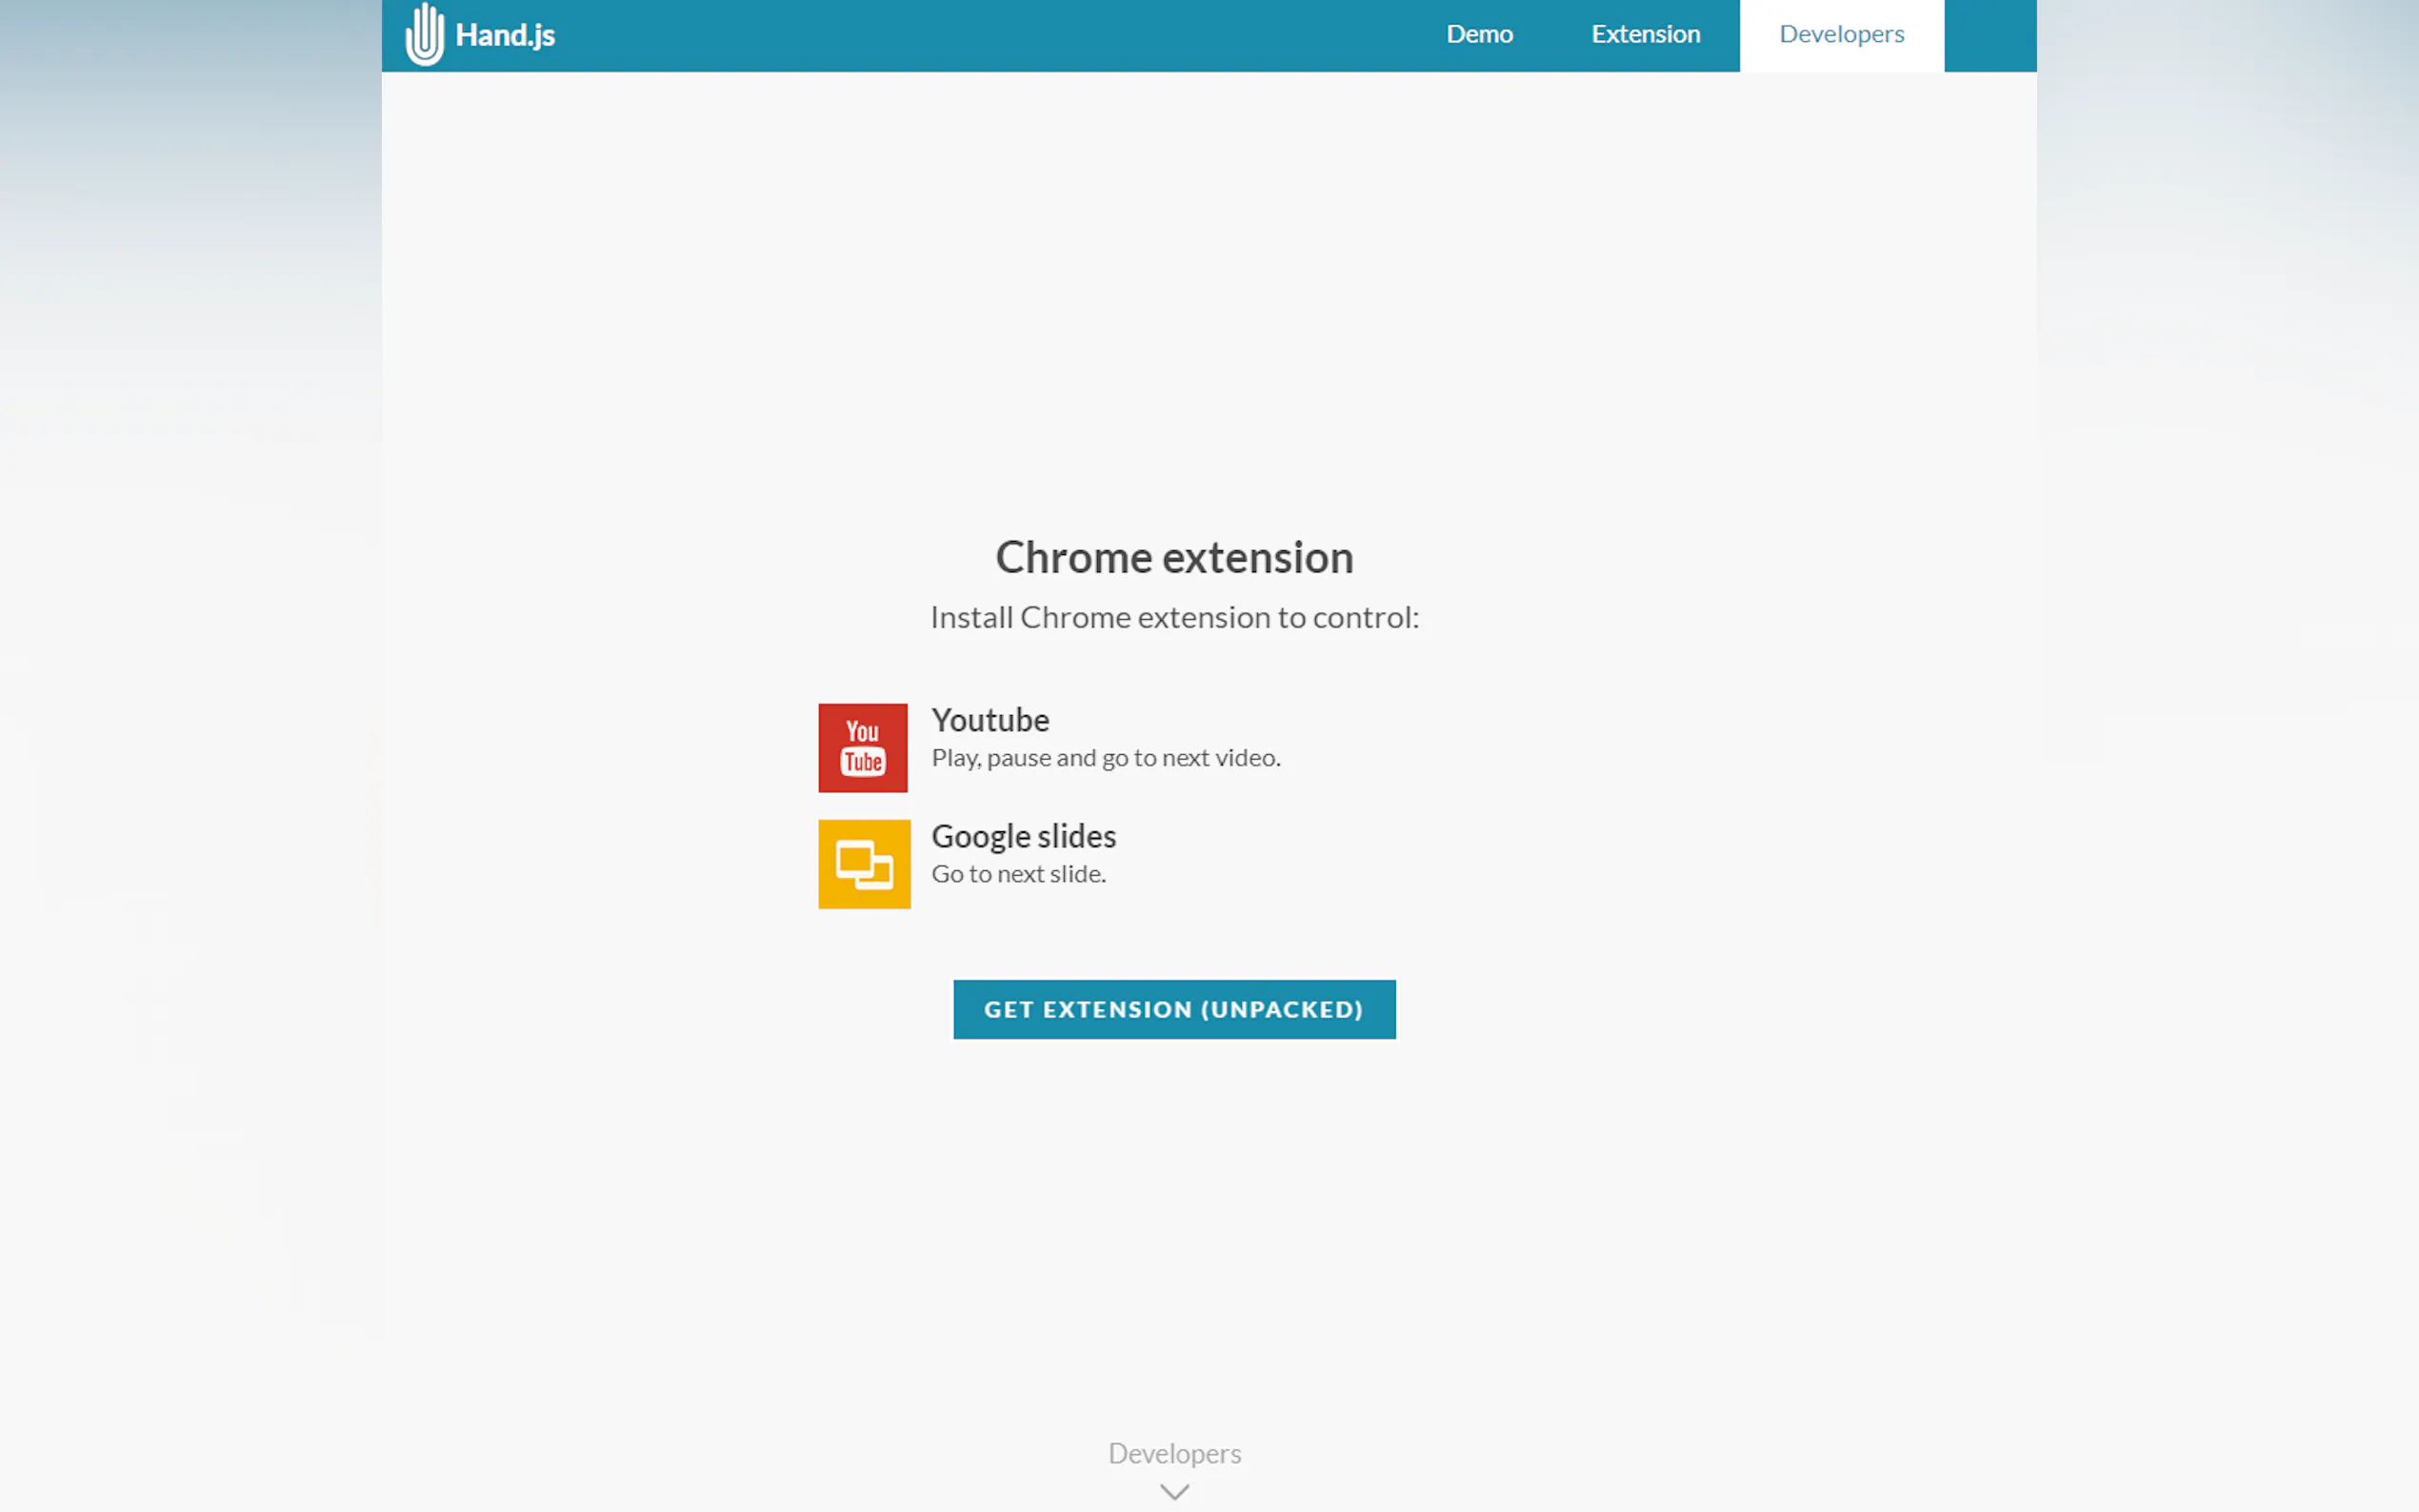Open the Demo nav item
The width and height of the screenshot is (2419, 1512).
[1479, 35]
